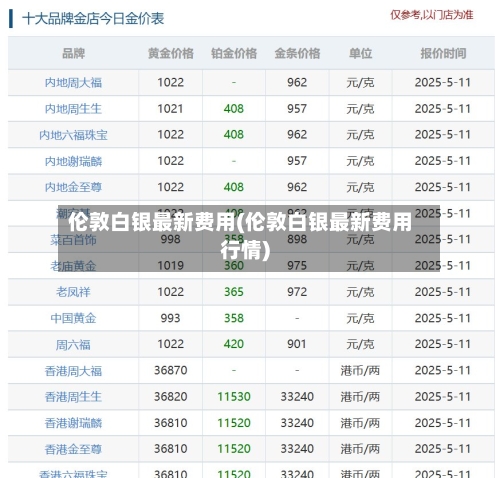Click the 十大品牌金店今日金价表 title
500x478 pixels.
point(93,19)
